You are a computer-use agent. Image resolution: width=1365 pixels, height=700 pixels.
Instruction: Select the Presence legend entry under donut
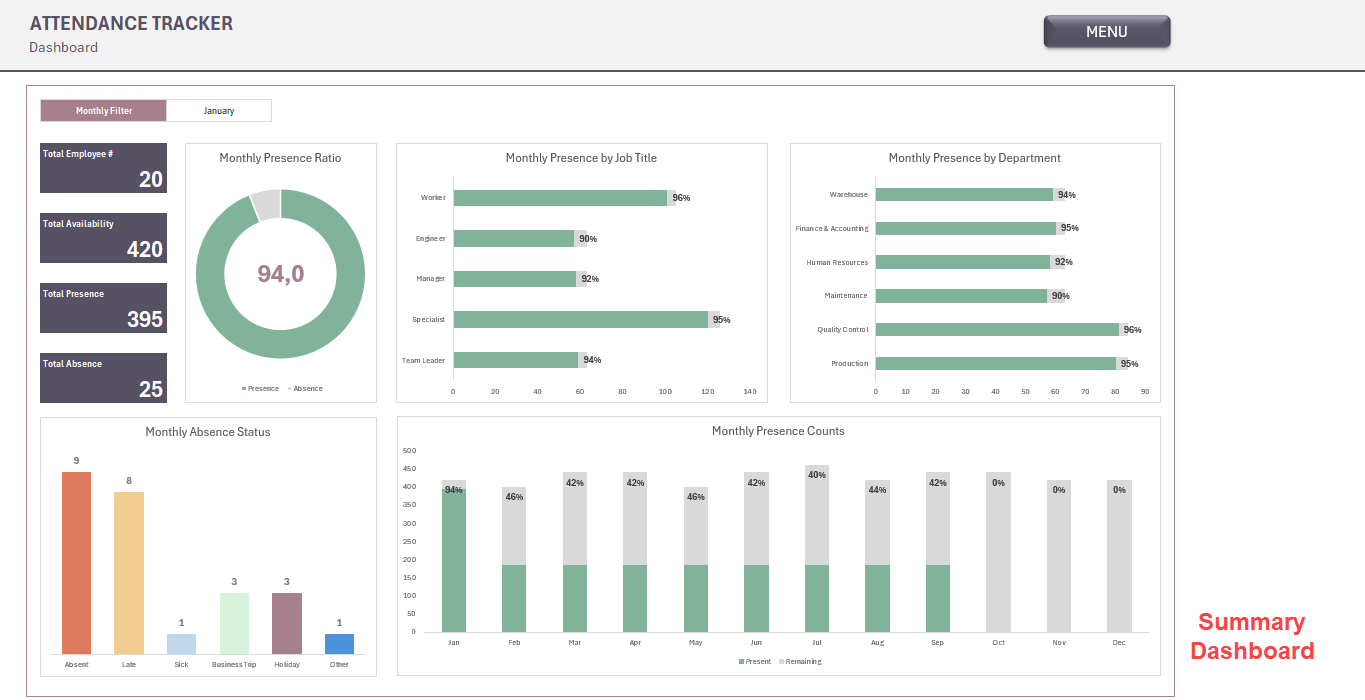coord(261,388)
